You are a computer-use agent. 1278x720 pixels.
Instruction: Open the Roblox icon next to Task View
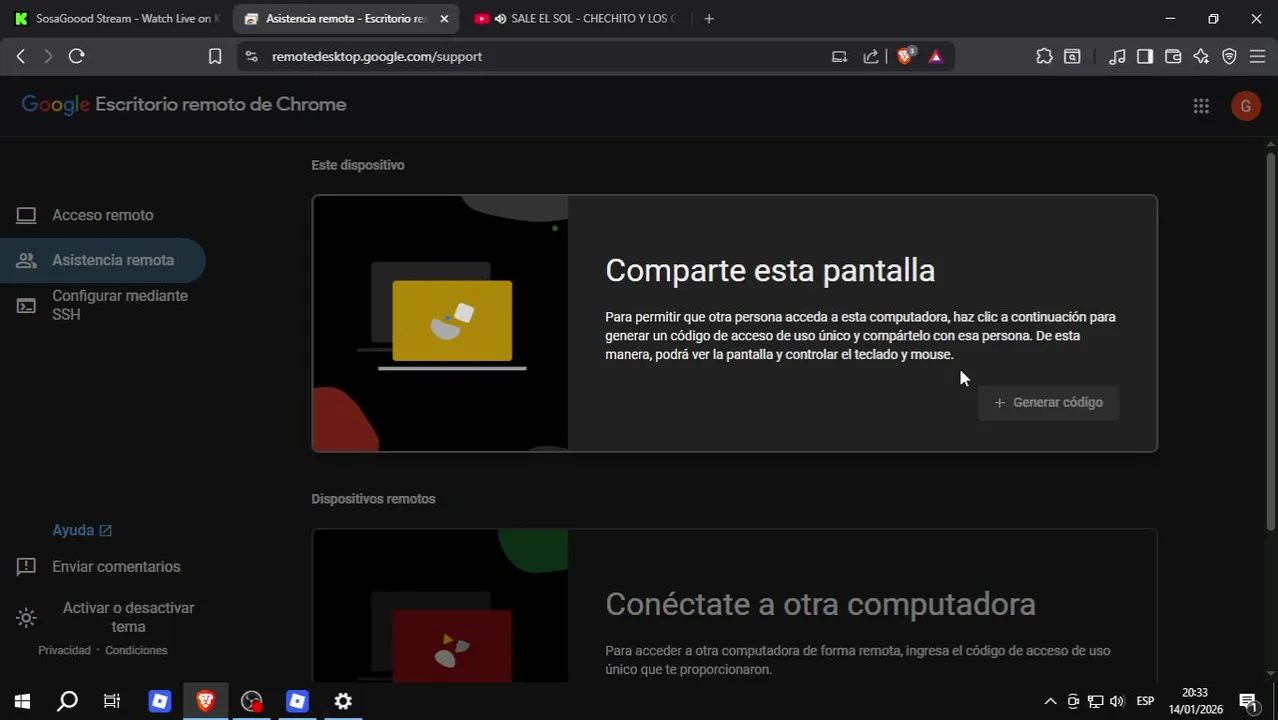[160, 701]
